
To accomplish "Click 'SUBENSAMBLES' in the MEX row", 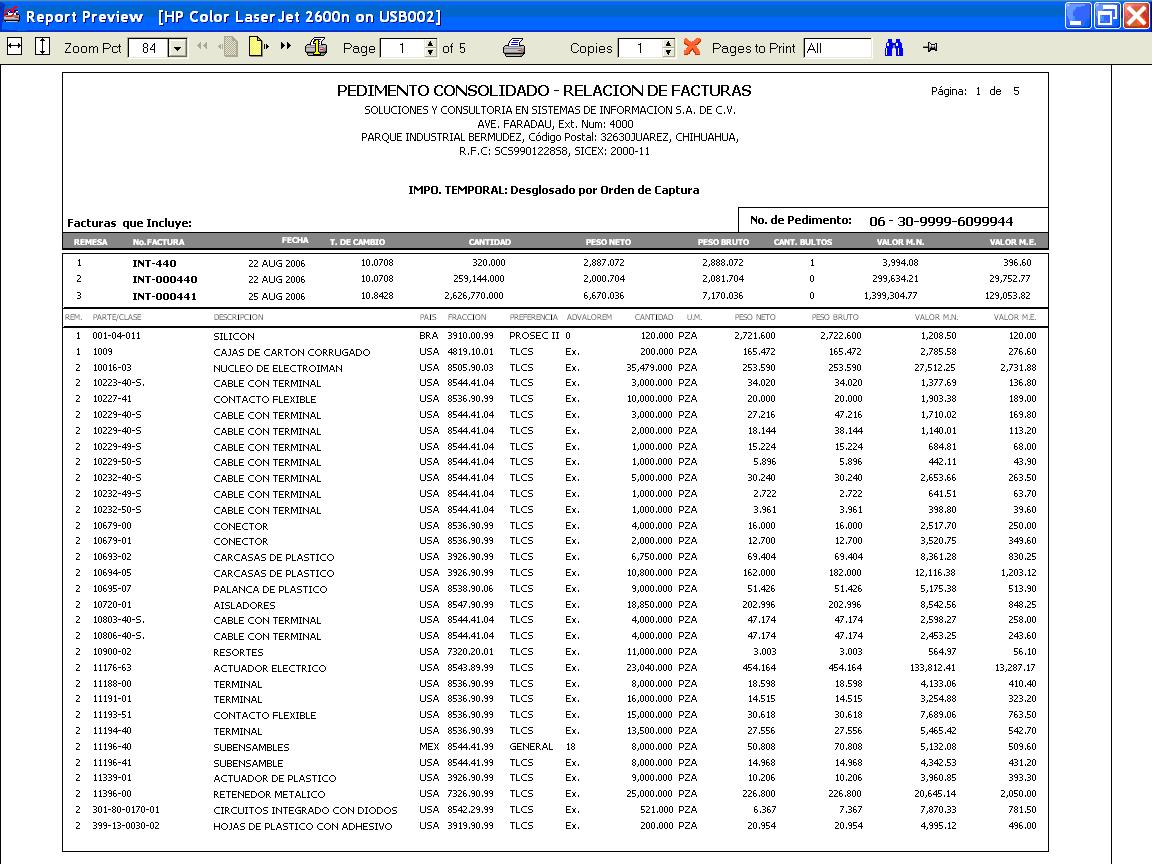I will (251, 747).
